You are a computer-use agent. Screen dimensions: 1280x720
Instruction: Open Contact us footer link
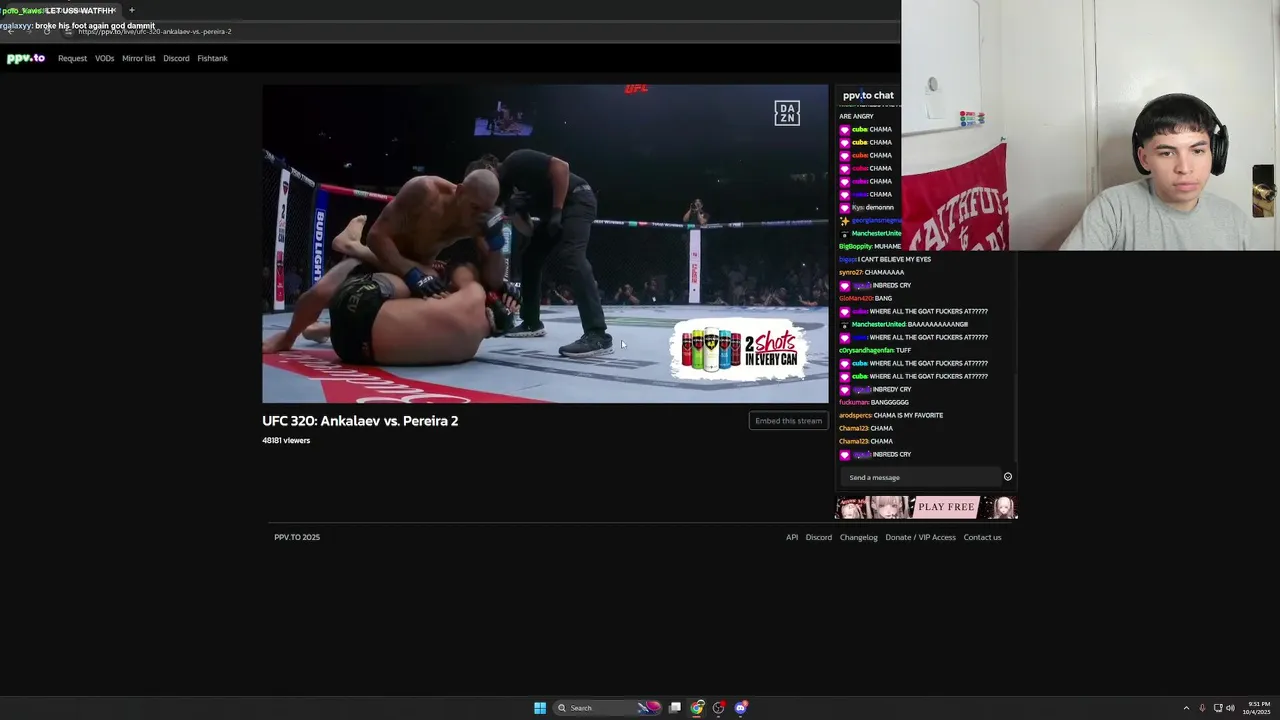click(982, 537)
